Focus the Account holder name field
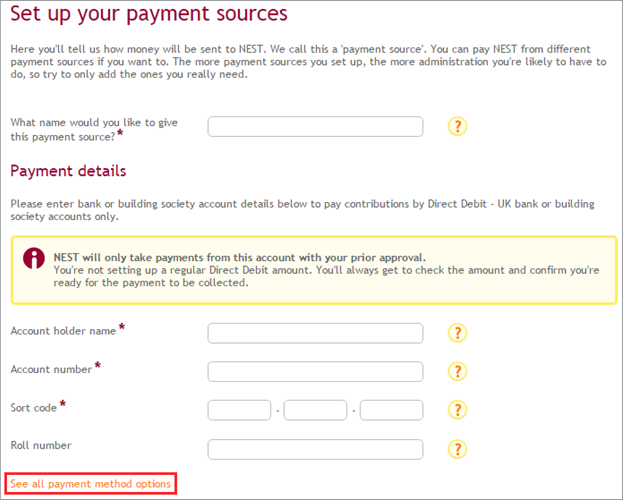623x500 pixels. click(x=315, y=333)
